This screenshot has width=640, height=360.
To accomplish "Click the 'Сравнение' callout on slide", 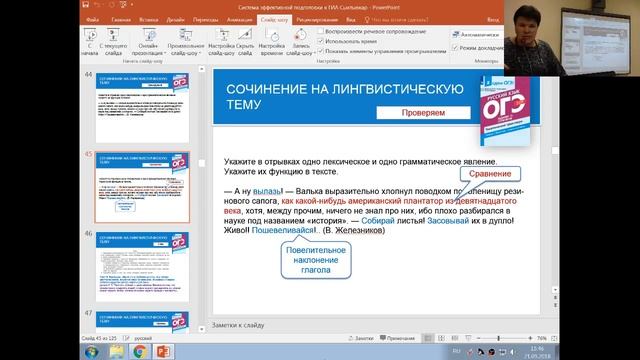I will 490,174.
